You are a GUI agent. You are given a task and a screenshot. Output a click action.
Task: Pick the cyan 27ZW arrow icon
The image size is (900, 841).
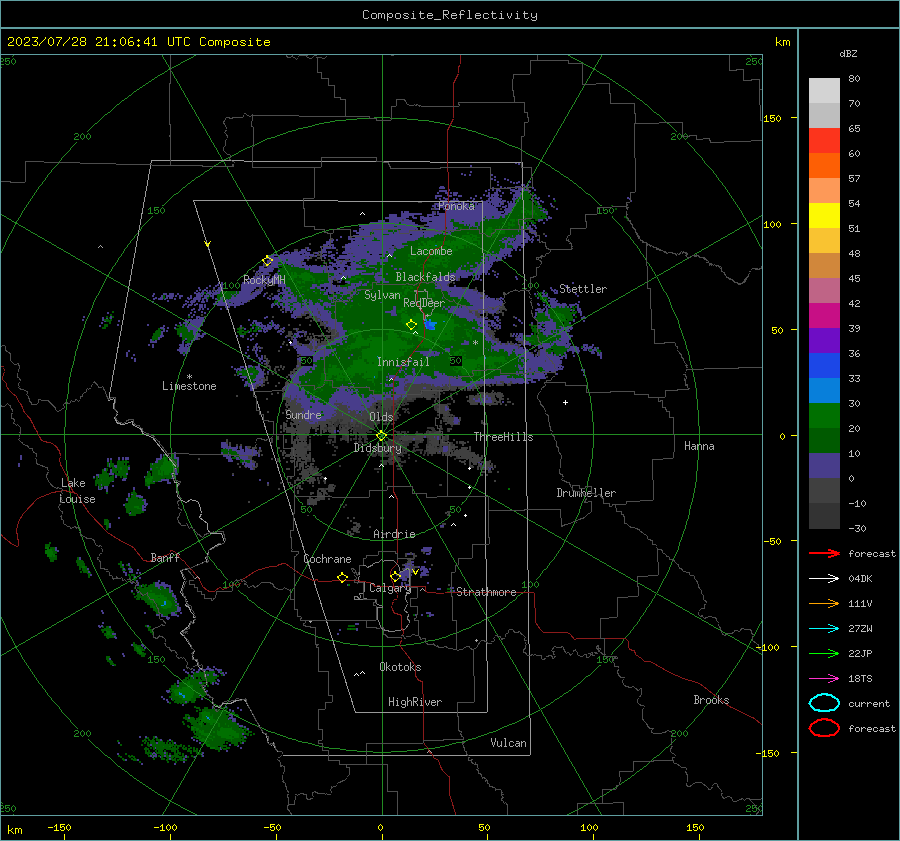(x=824, y=629)
